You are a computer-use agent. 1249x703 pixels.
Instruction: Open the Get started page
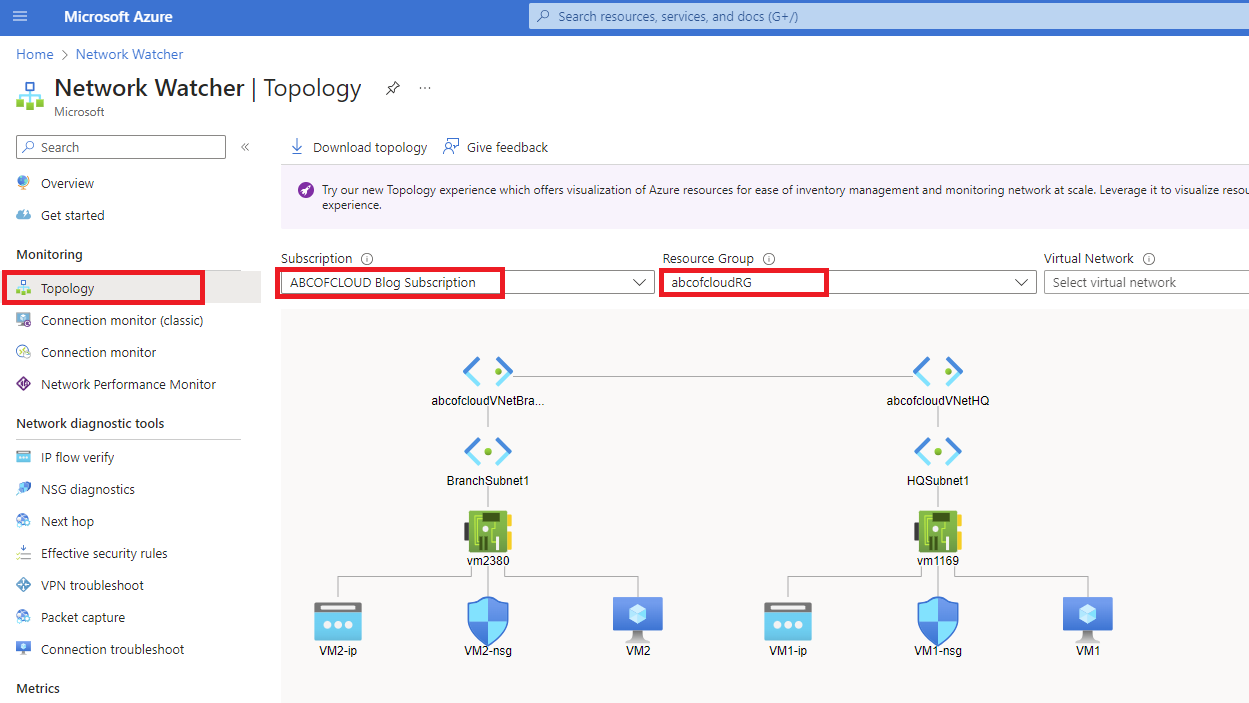[x=74, y=215]
